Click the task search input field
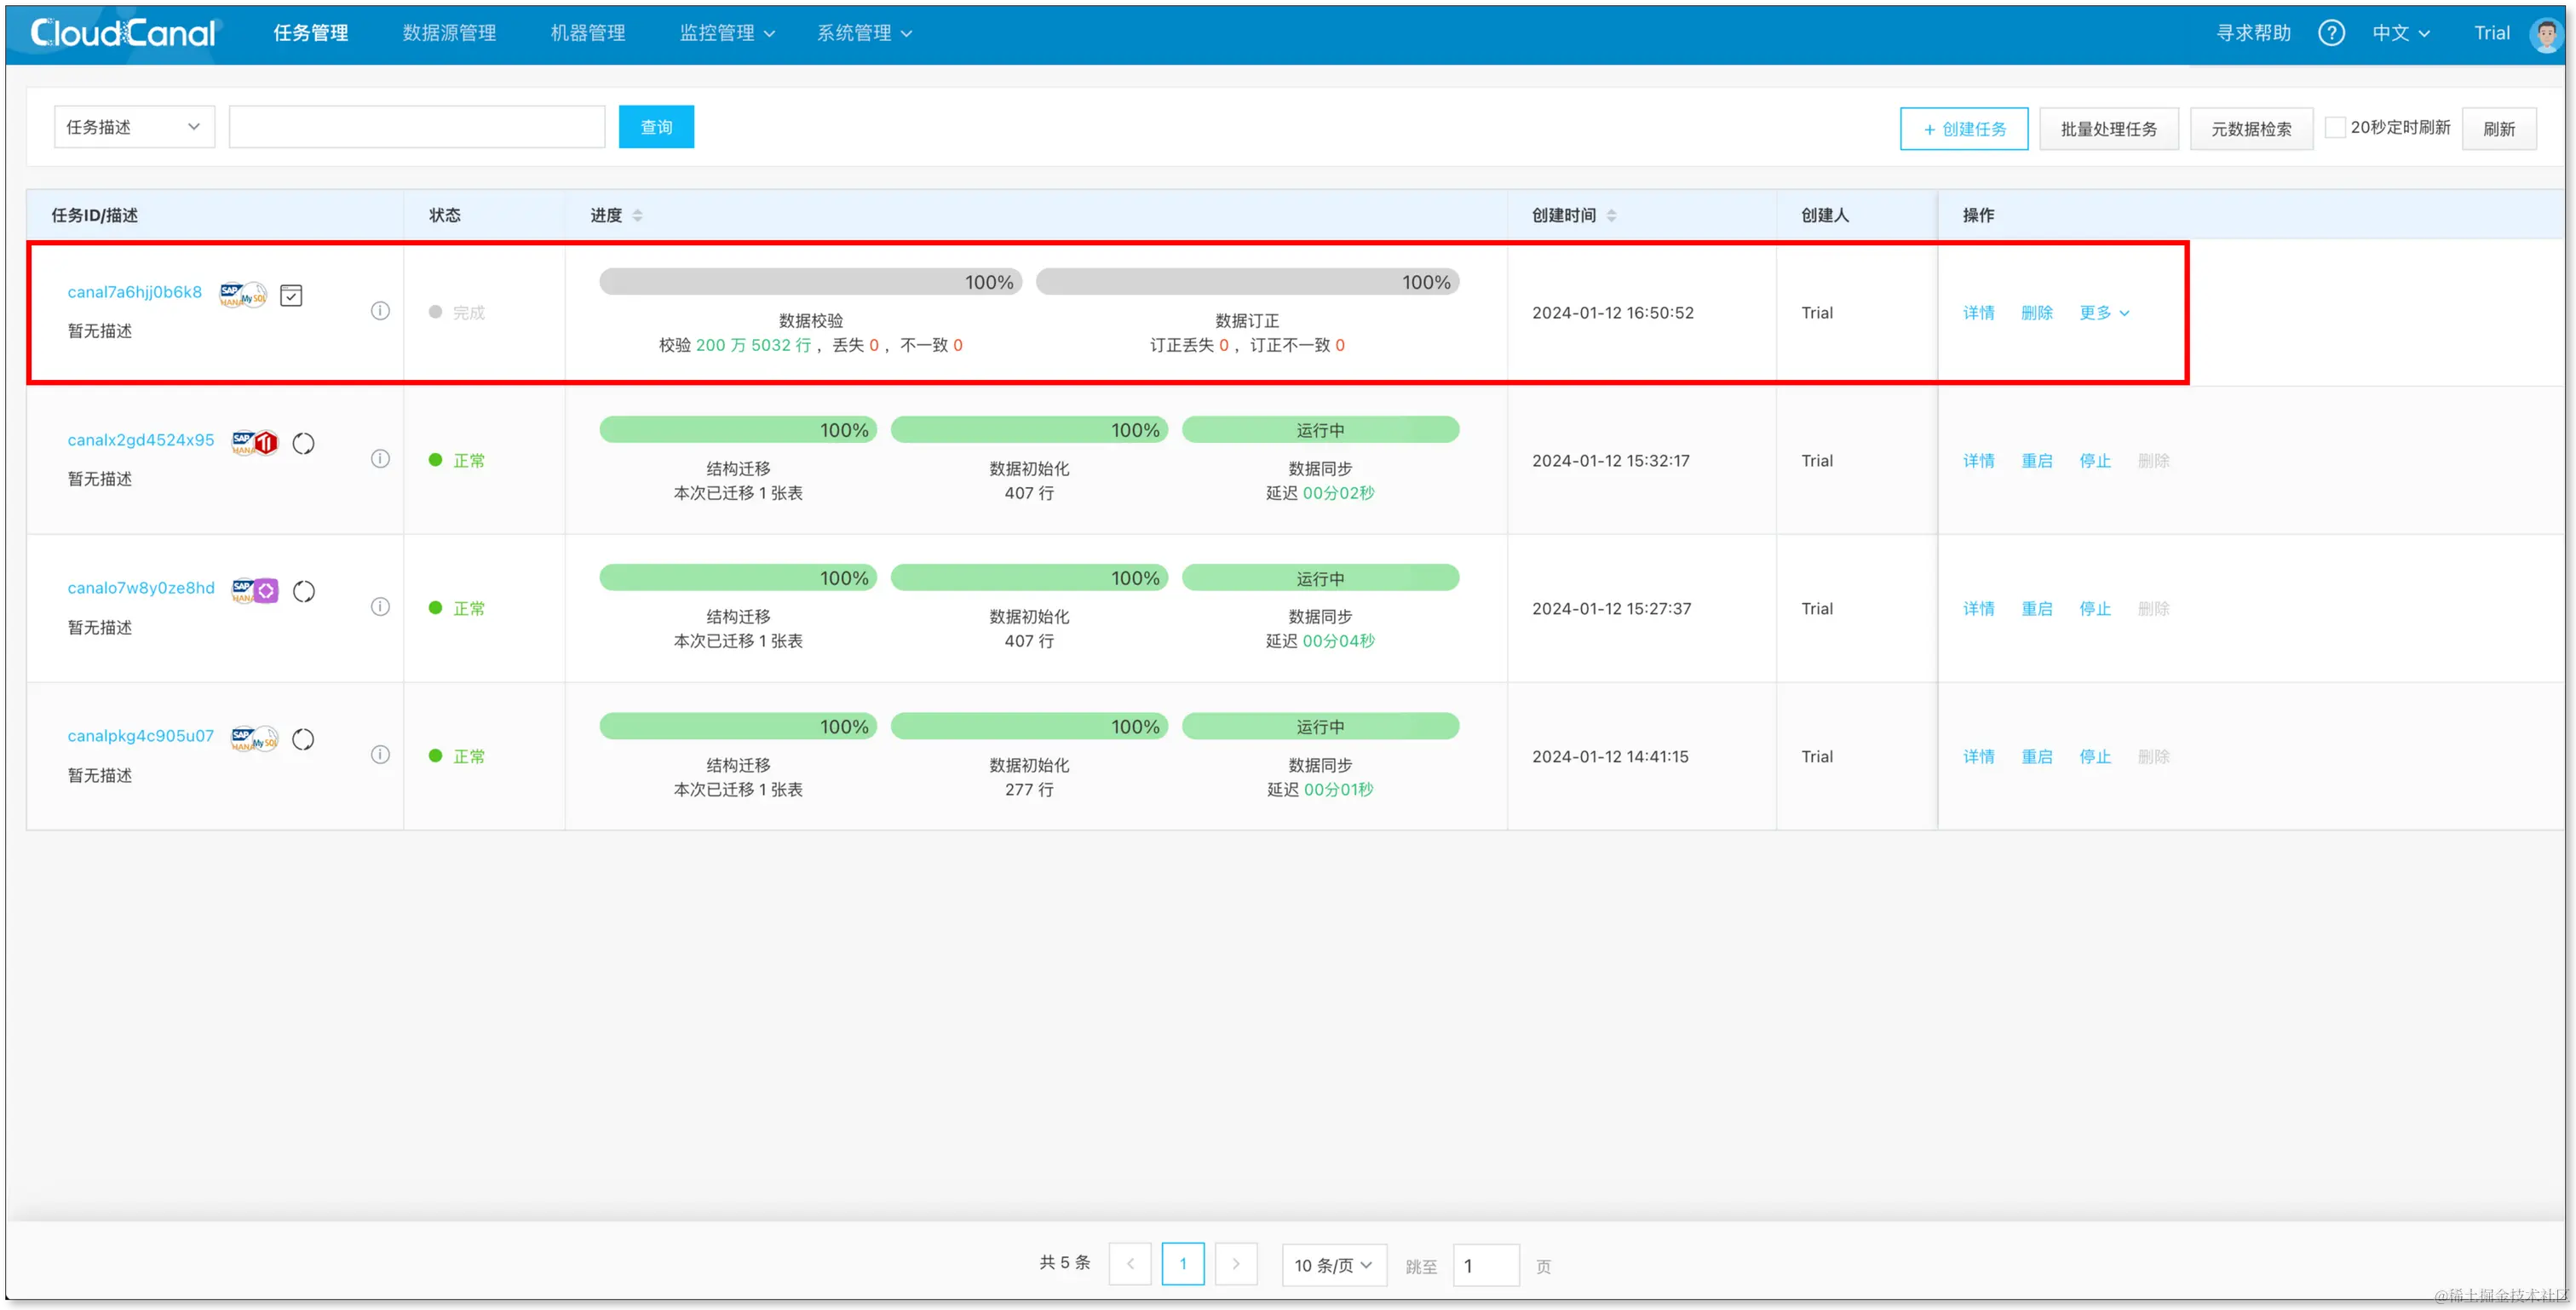2576x1310 pixels. point(417,127)
